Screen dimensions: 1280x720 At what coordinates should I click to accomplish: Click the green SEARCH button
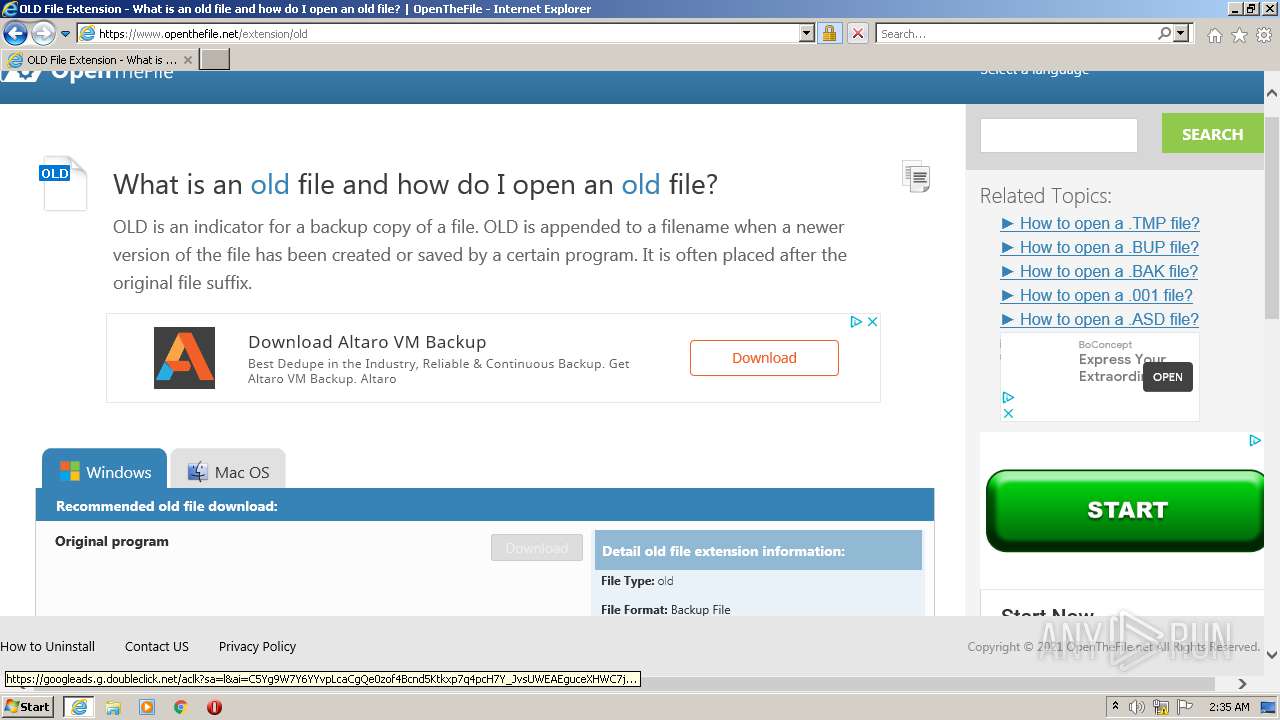[1212, 134]
